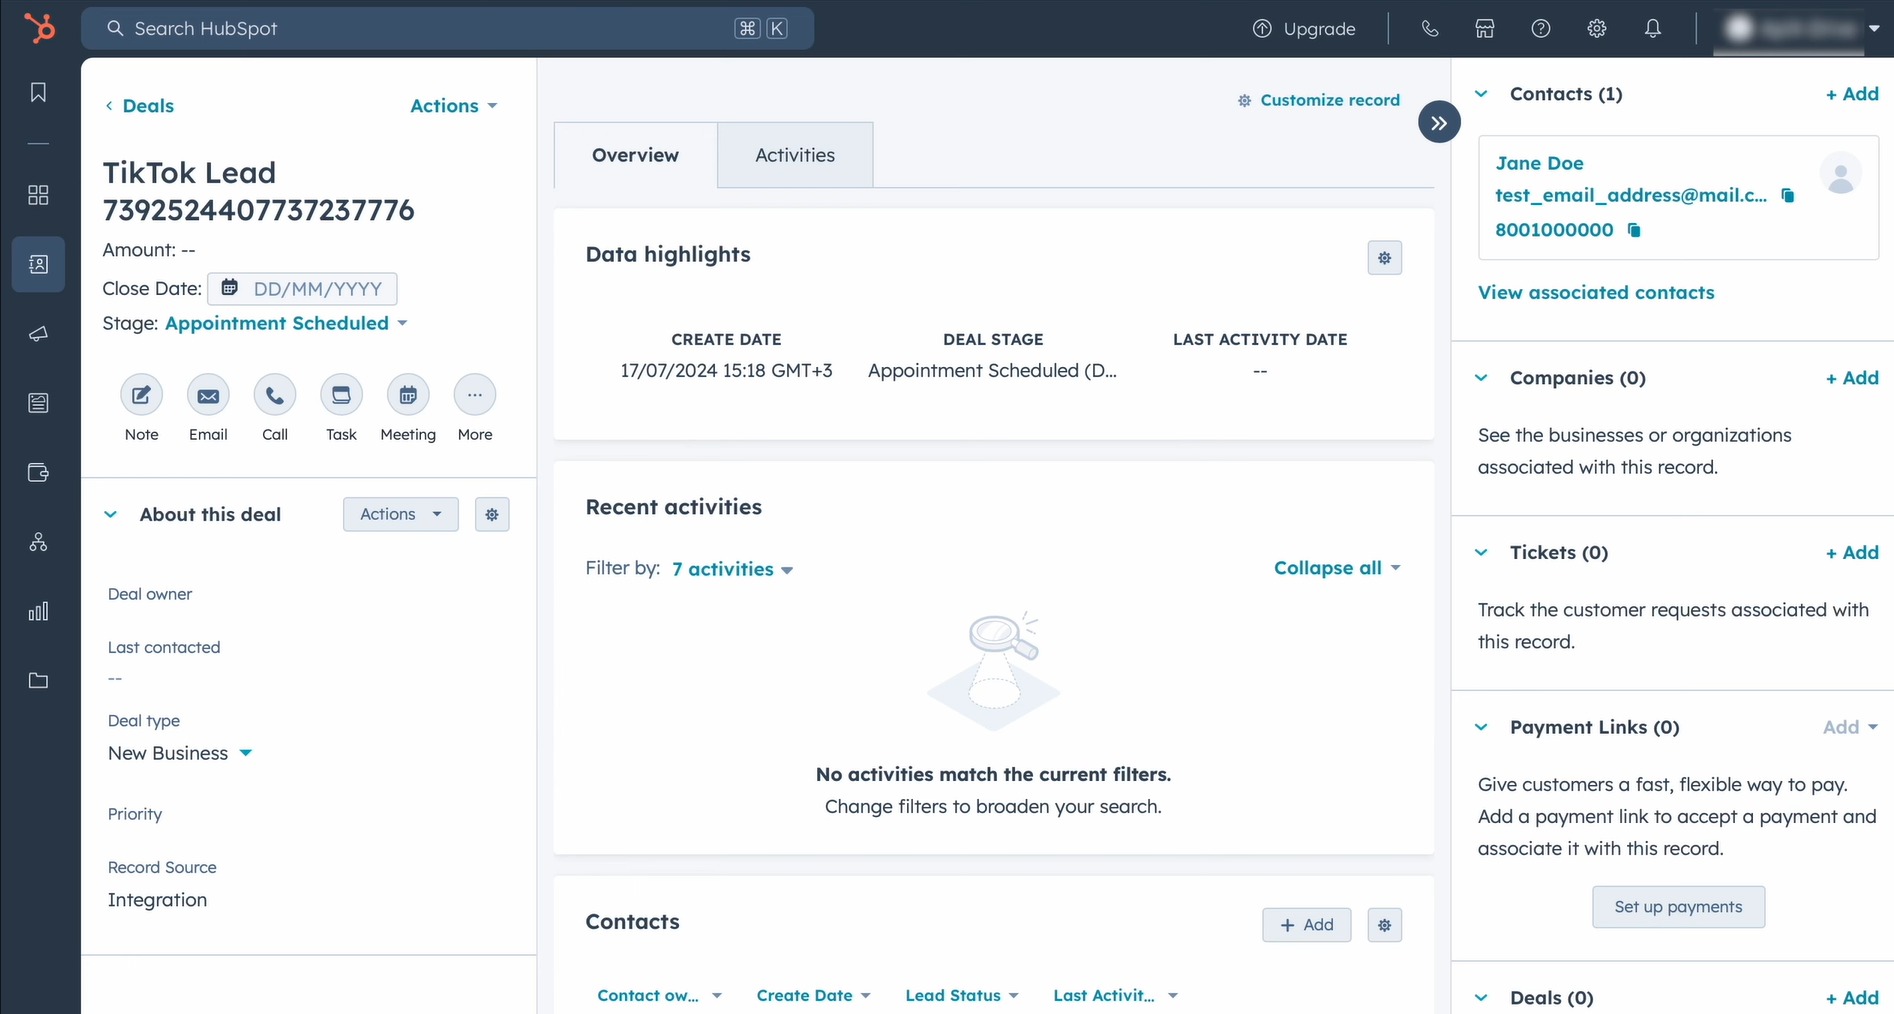
Task: Switch to the Activities tab
Action: point(795,155)
